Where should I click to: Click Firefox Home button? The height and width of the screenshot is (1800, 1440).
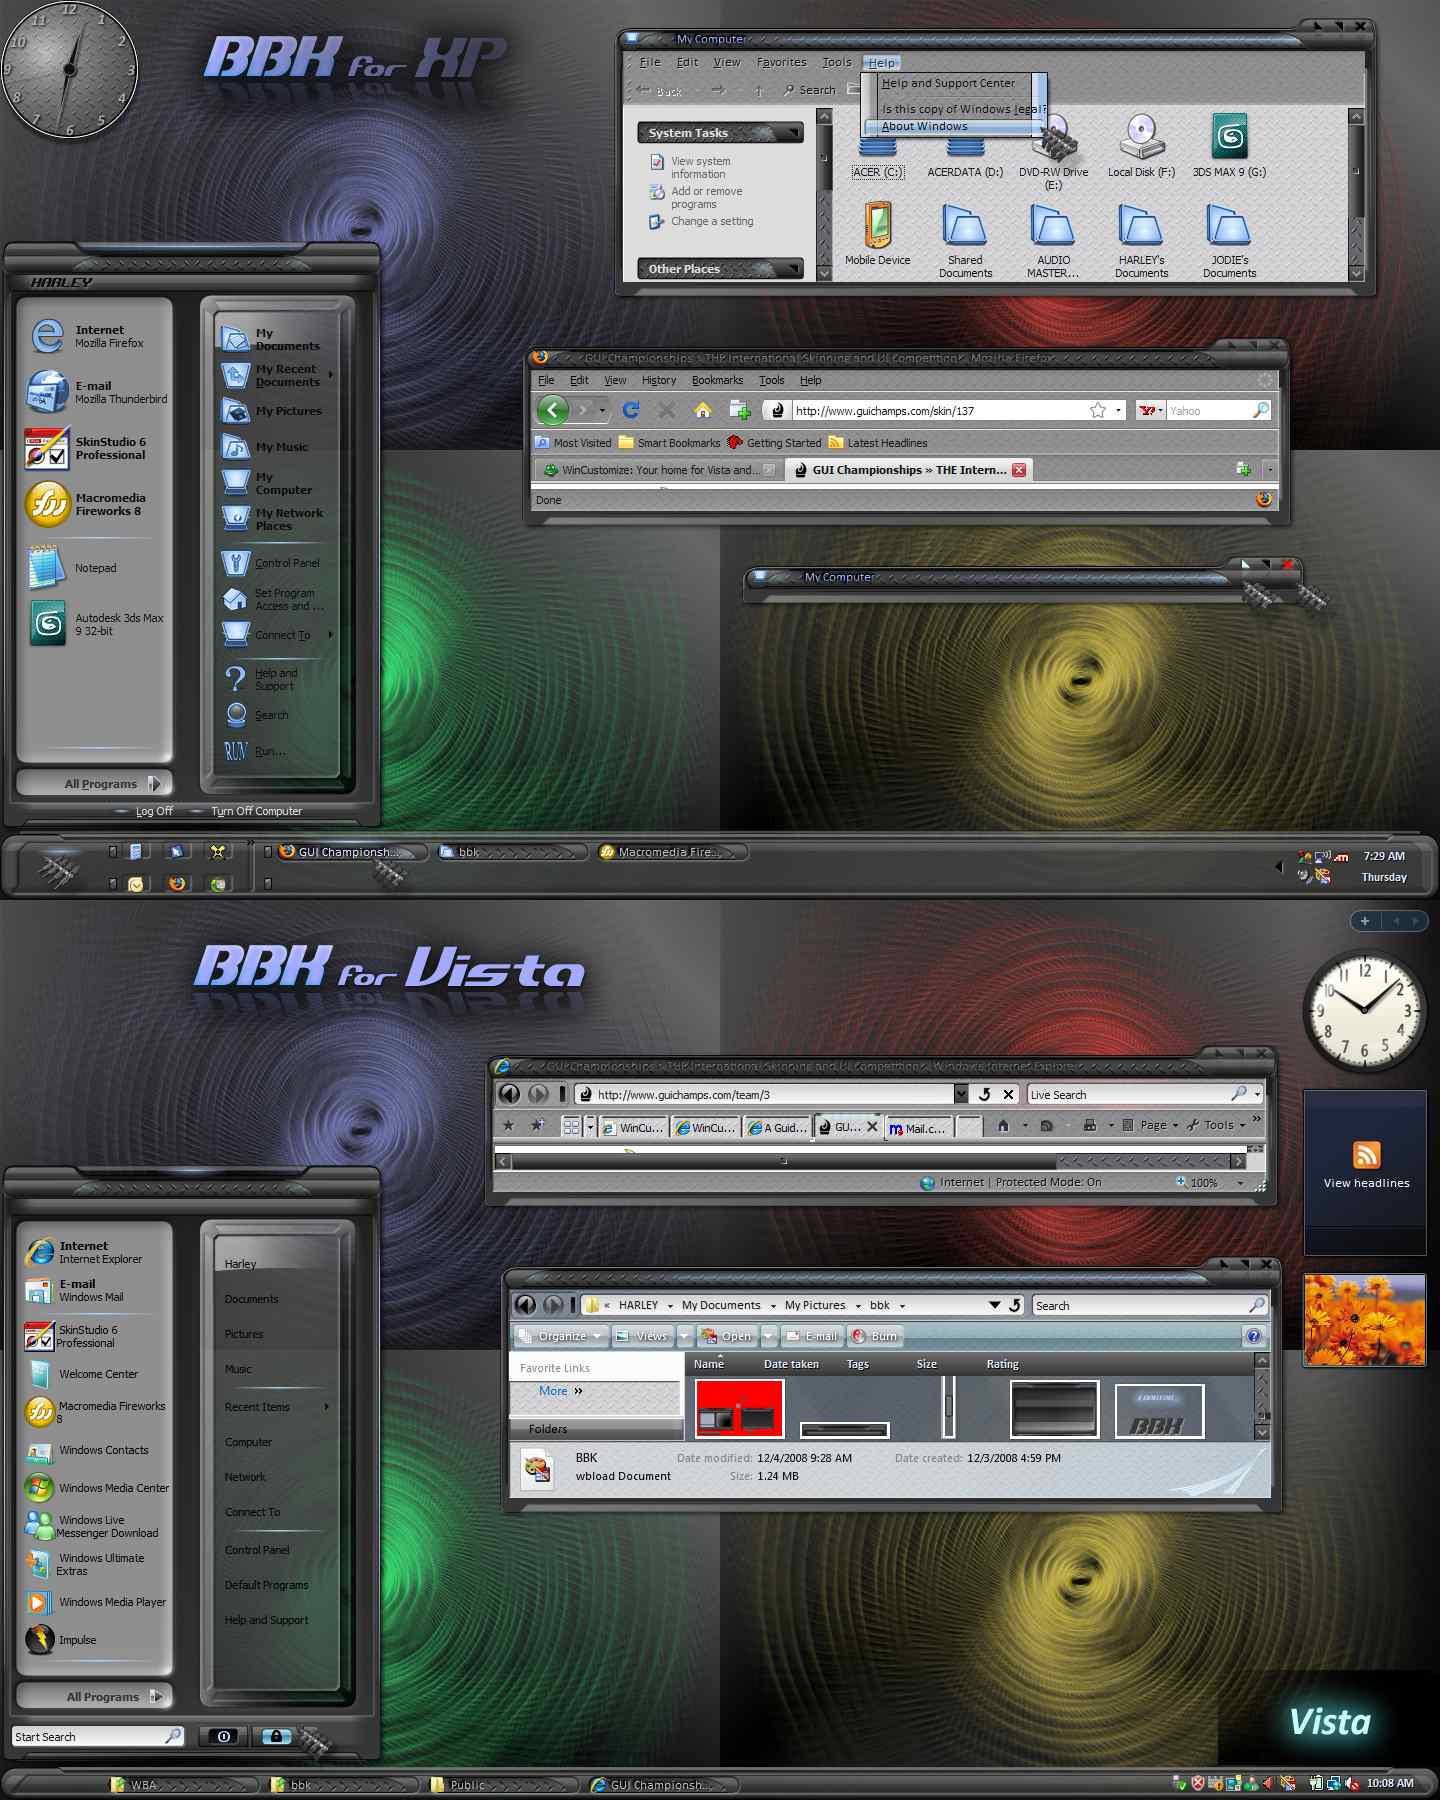click(x=703, y=410)
